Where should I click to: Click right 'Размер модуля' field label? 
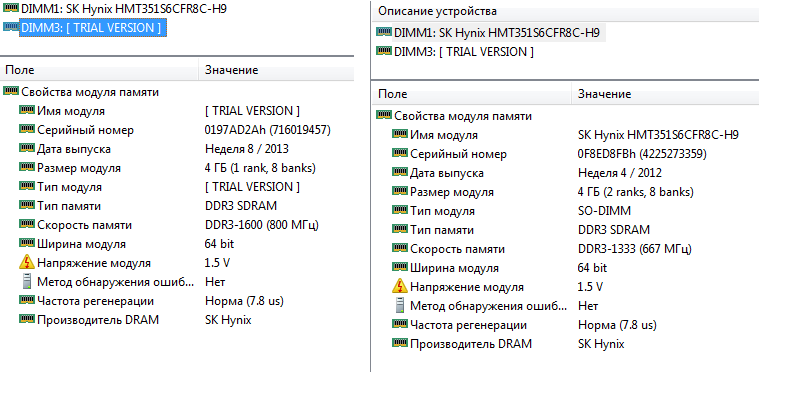pos(452,192)
